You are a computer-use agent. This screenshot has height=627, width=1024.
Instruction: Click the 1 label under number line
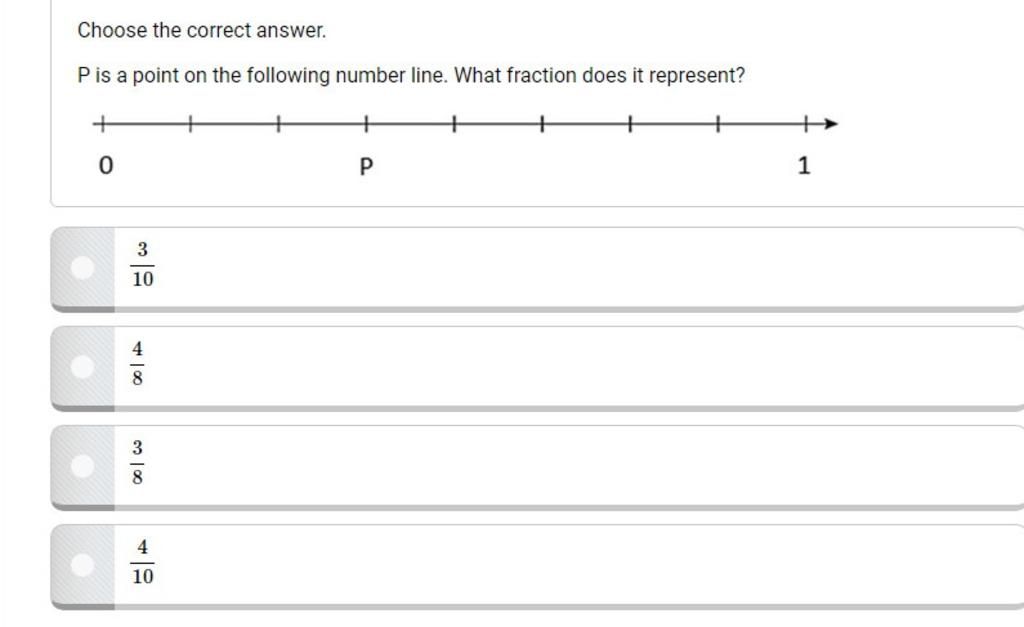click(804, 165)
